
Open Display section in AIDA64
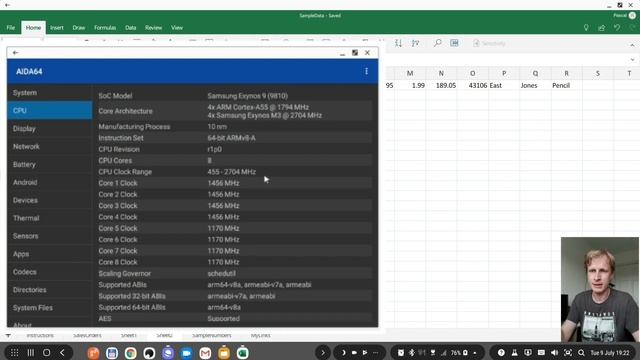[x=49, y=129]
